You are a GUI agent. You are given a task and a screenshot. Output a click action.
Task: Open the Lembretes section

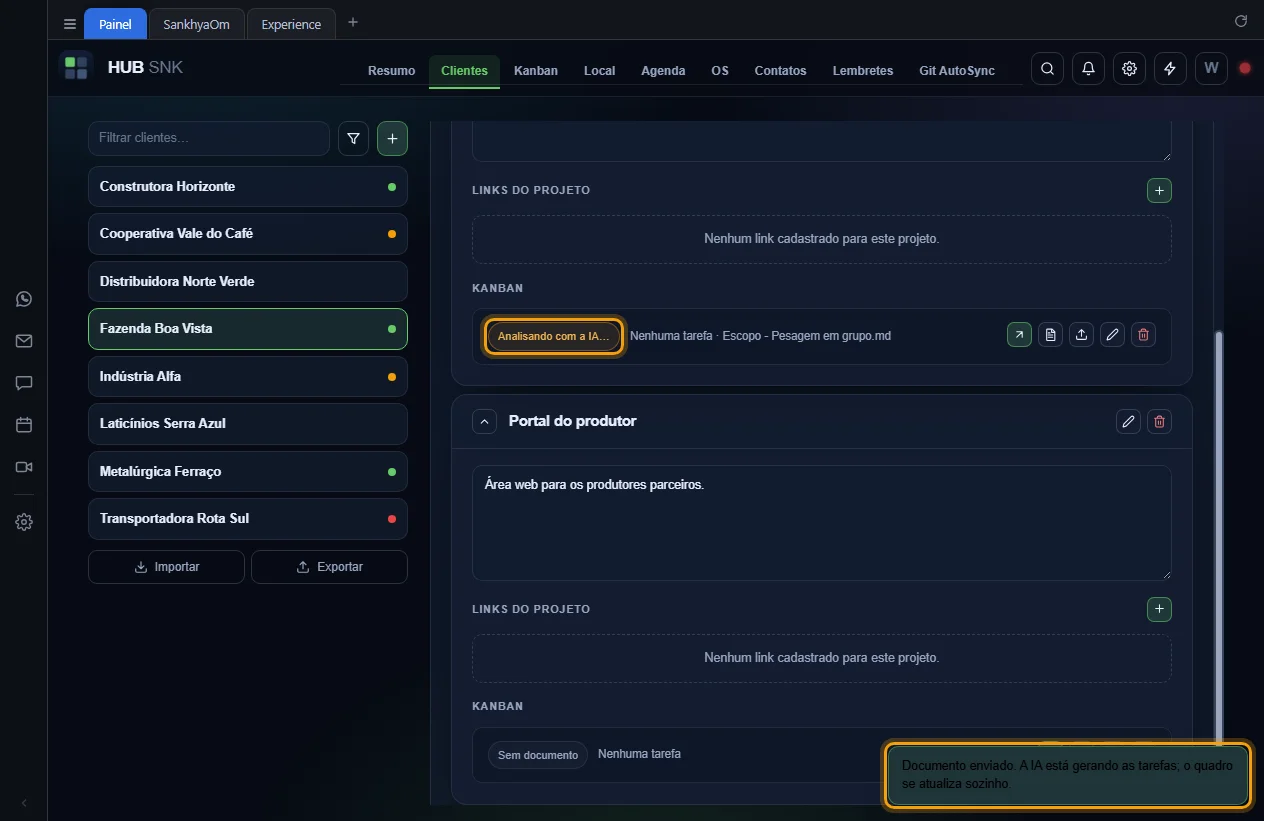tap(863, 71)
